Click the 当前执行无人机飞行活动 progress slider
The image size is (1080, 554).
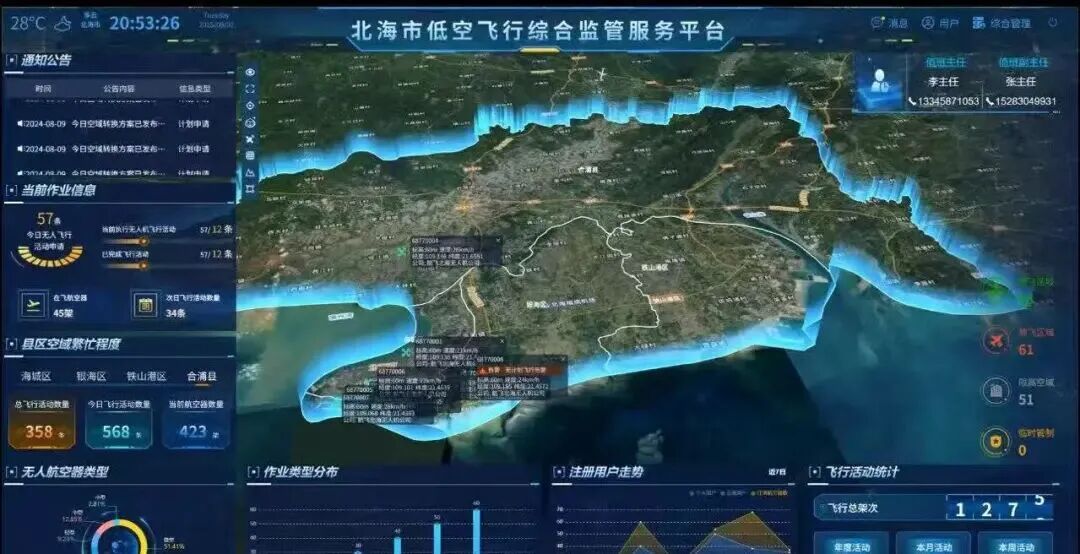pos(145,241)
